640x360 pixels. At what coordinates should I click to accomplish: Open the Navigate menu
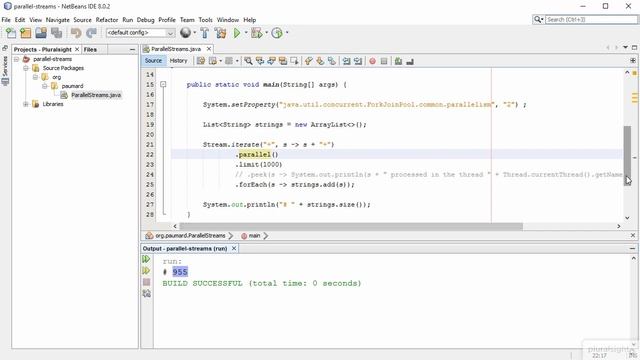coord(58,20)
